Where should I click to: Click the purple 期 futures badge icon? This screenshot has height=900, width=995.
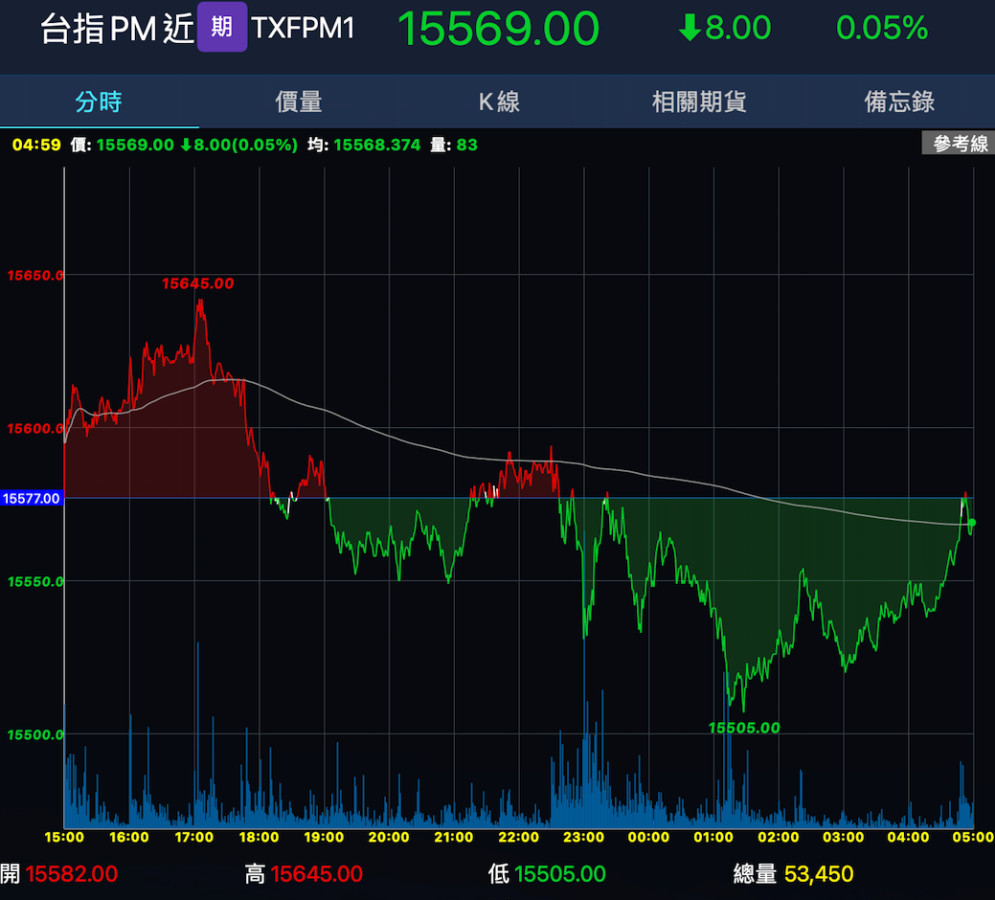point(222,27)
